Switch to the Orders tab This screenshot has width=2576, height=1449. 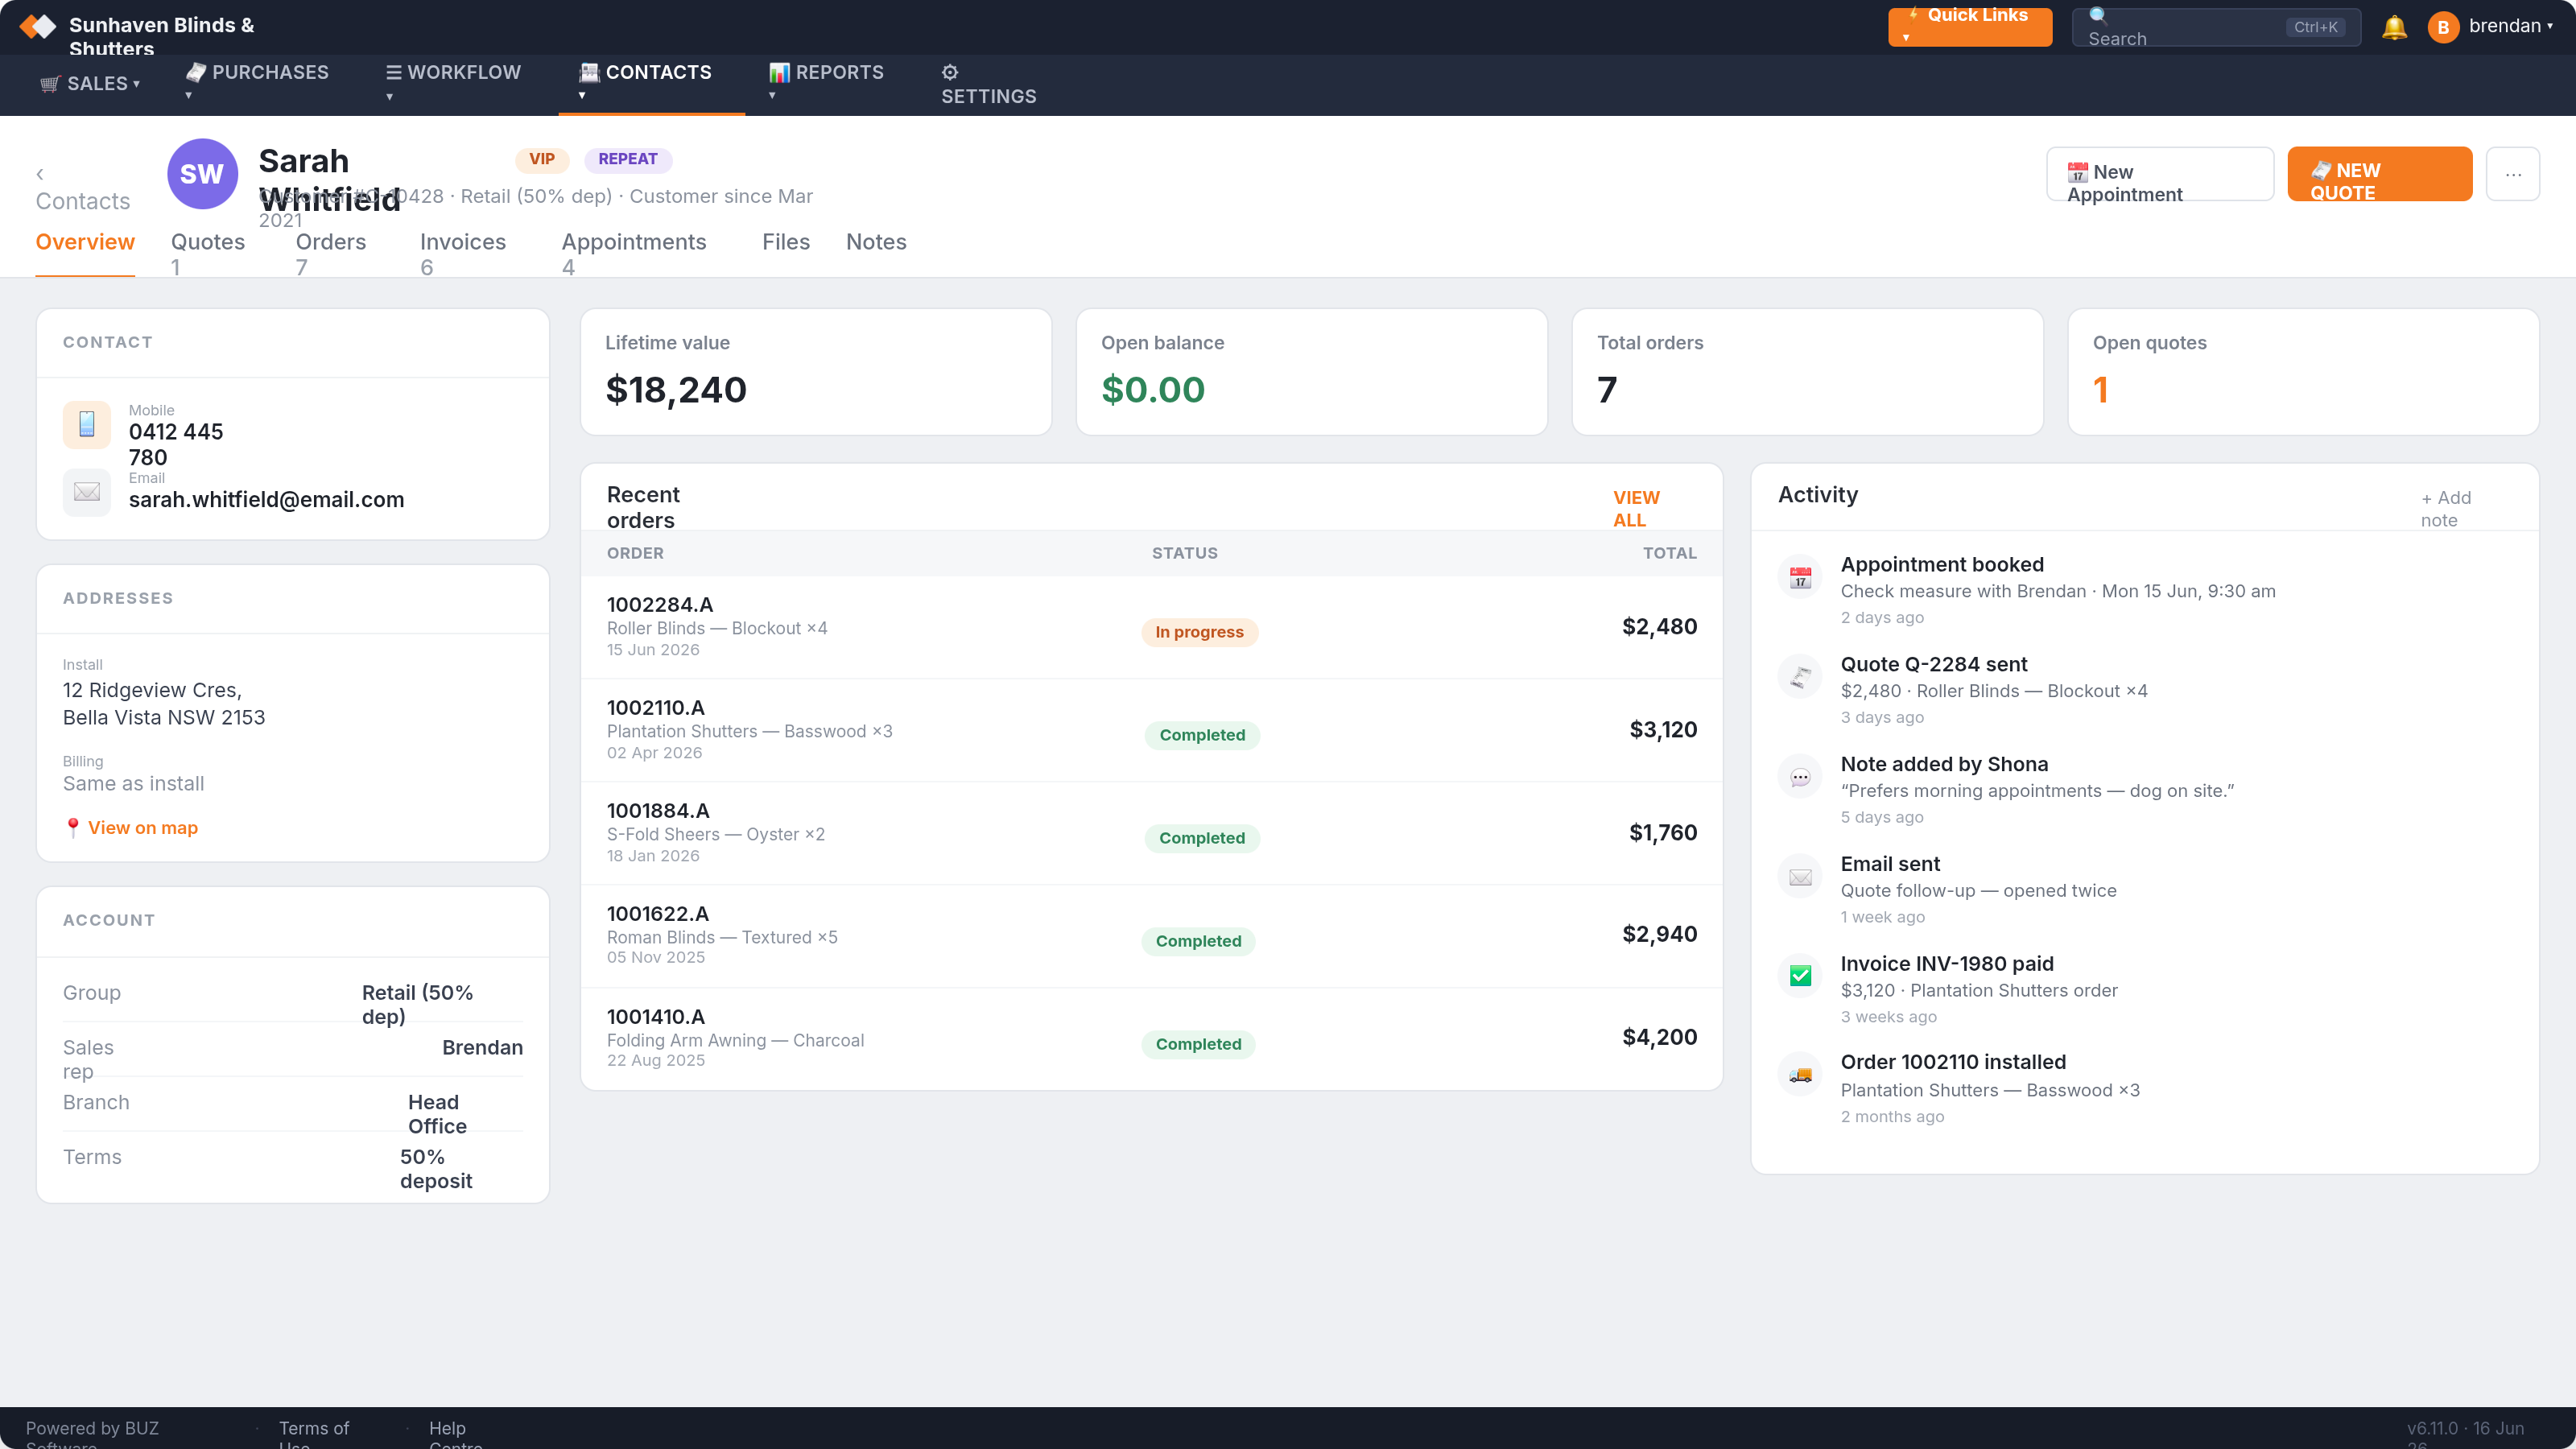(x=331, y=254)
